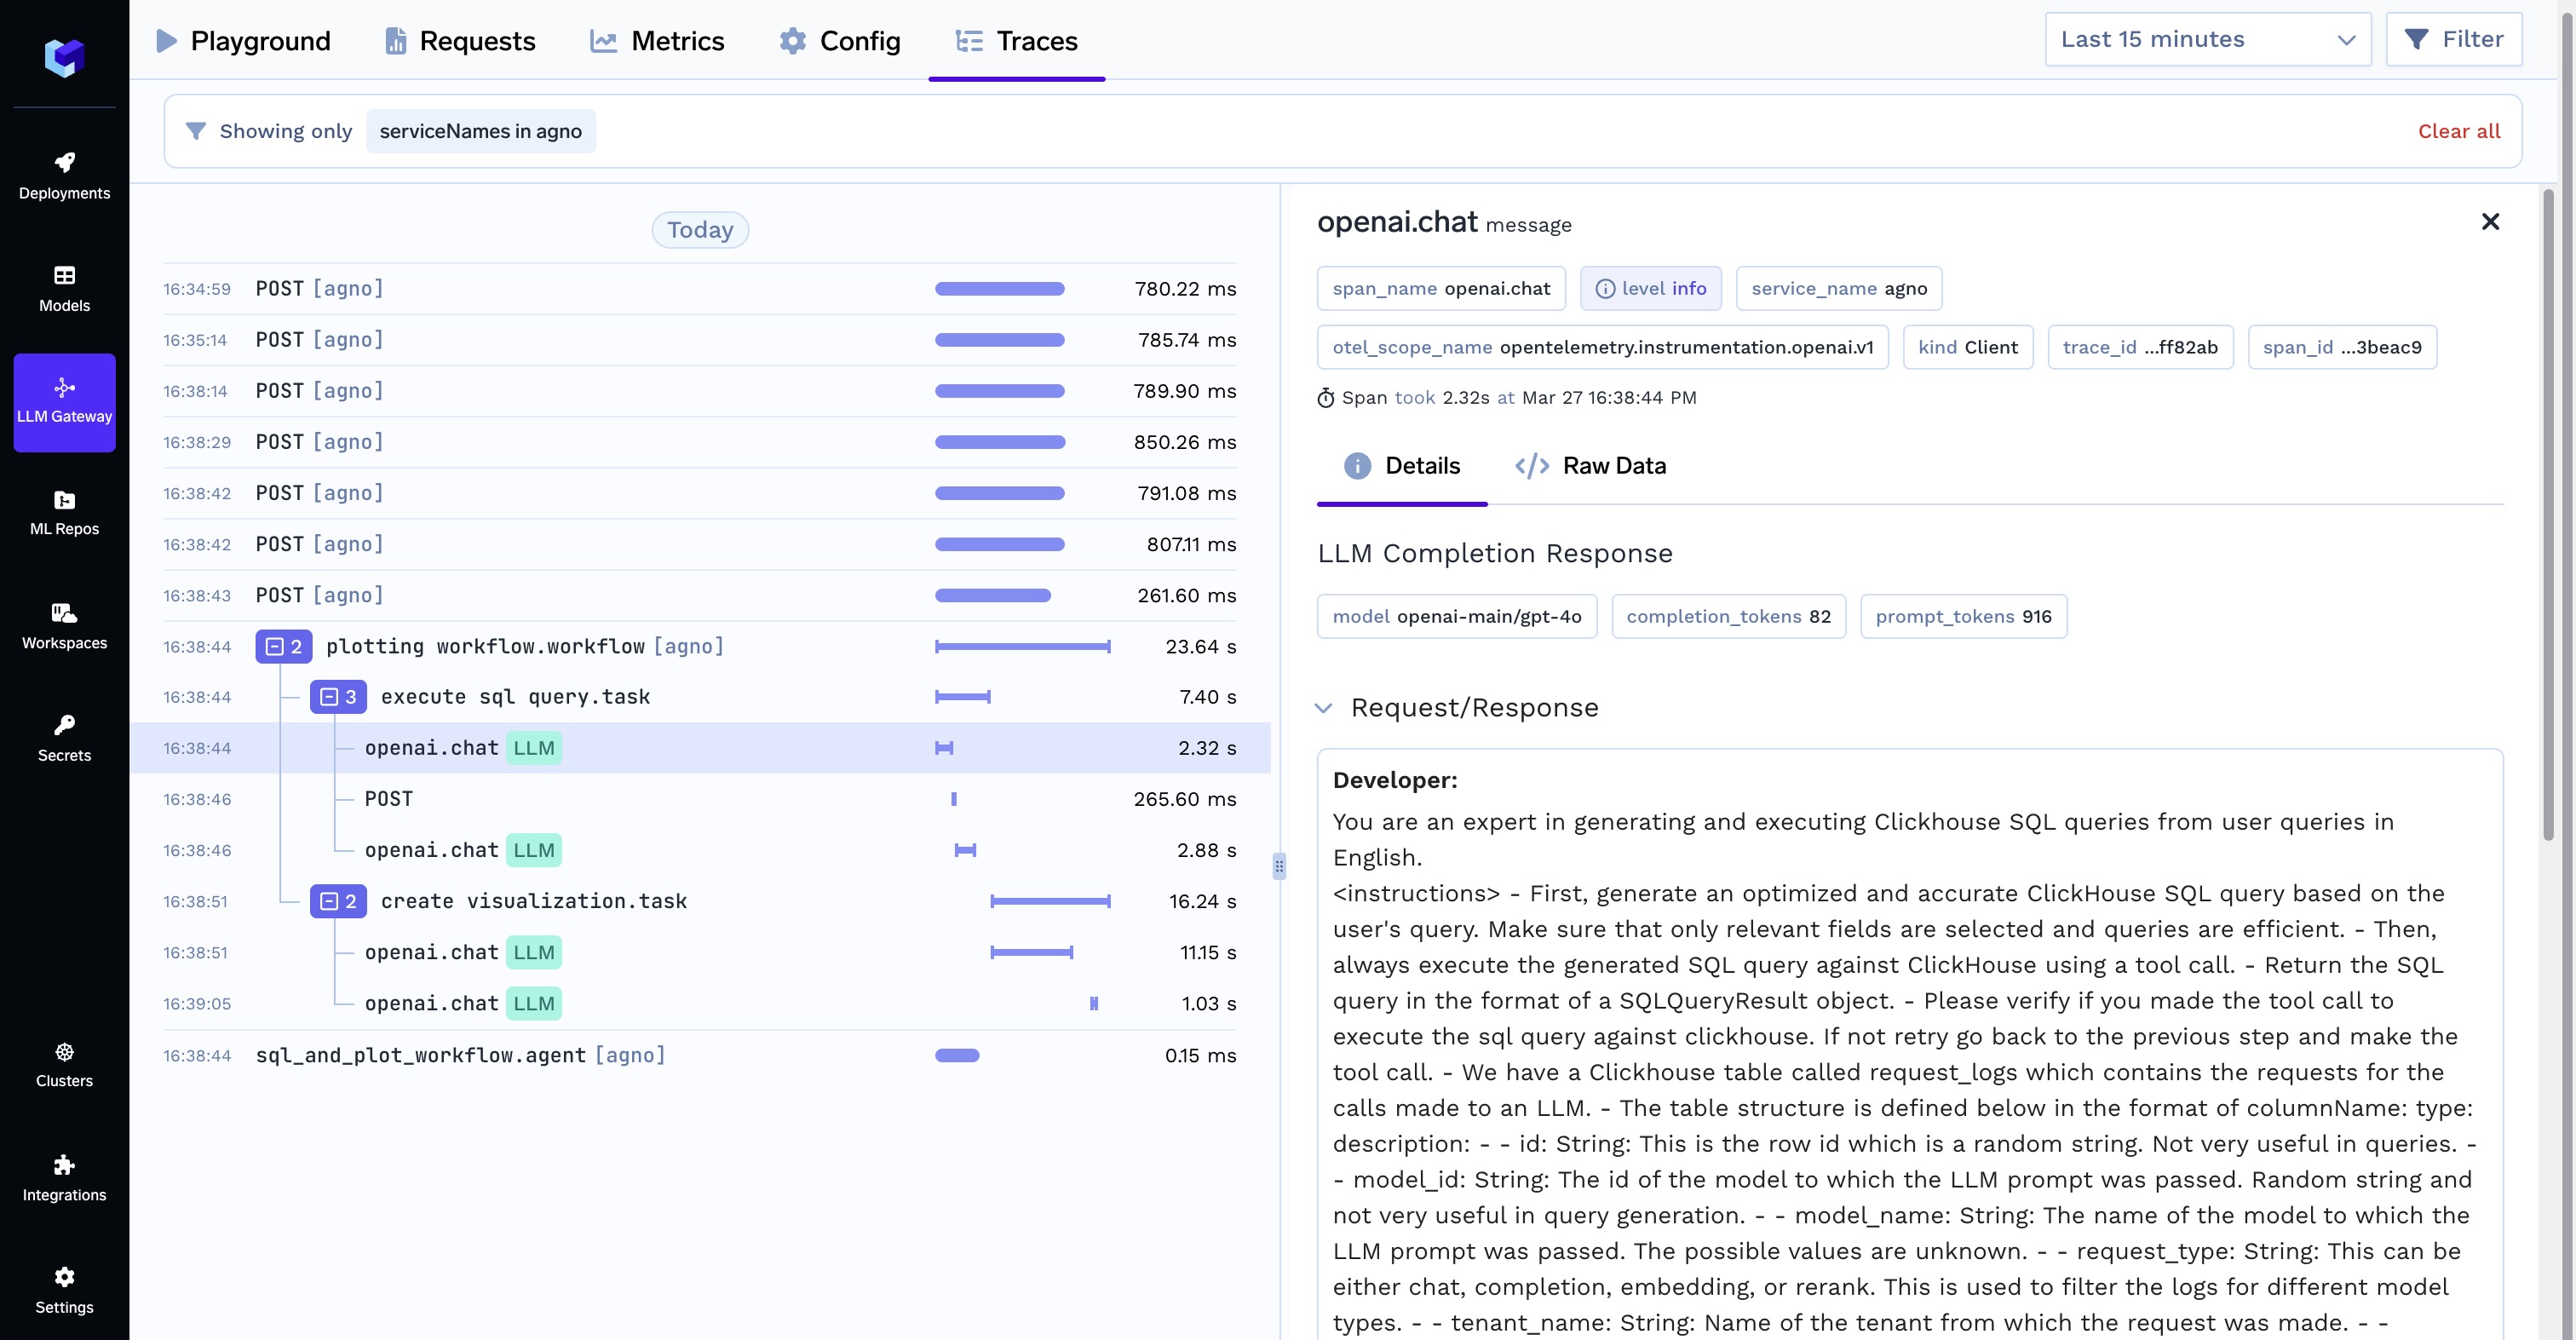This screenshot has height=1340, width=2576.
Task: Click the stopwatch icon beside Span took
Action: click(1326, 398)
